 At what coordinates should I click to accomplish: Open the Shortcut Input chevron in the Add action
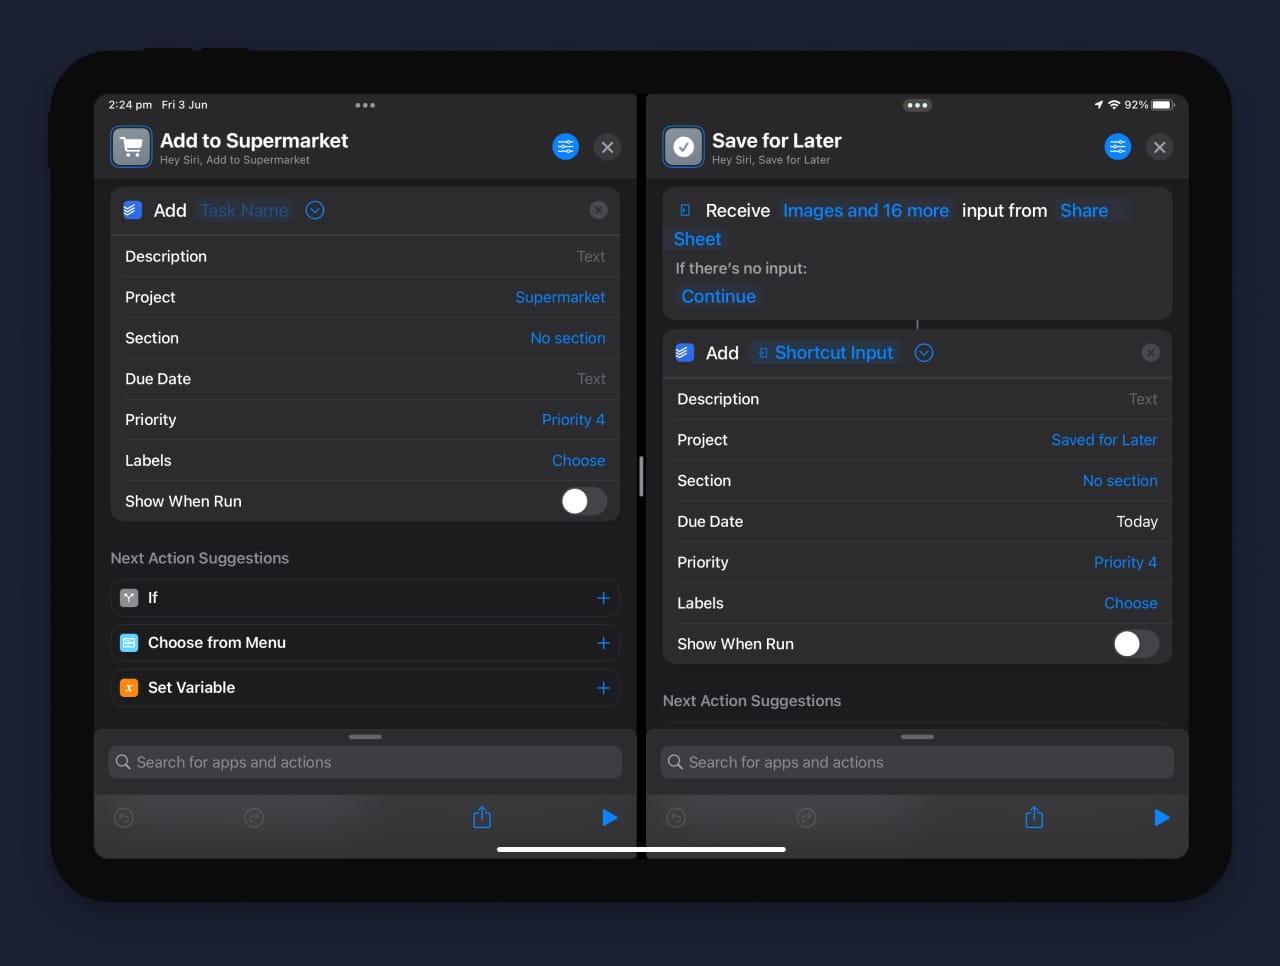pyautogui.click(x=923, y=352)
